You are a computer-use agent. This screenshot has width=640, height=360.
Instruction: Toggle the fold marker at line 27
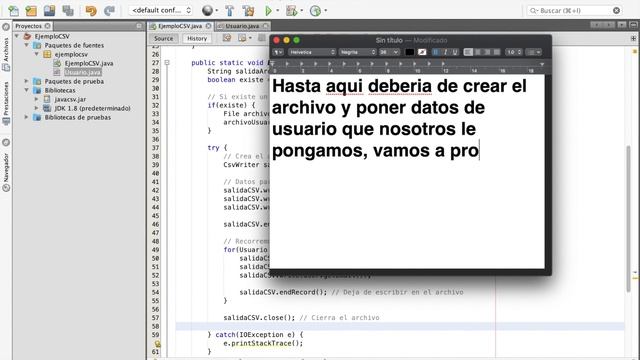167,62
